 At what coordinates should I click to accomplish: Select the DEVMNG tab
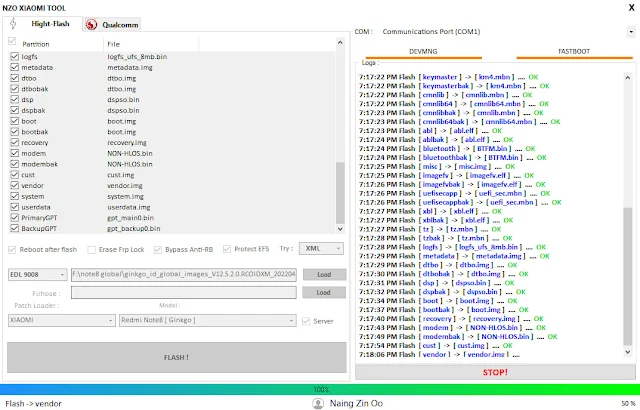click(x=423, y=52)
